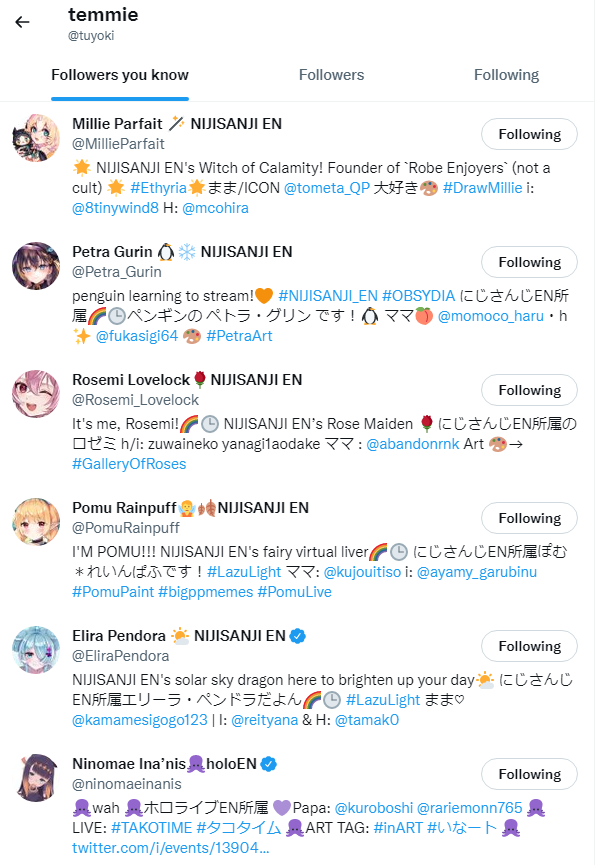Go back using the left arrow icon
603x865 pixels.
pos(22,22)
